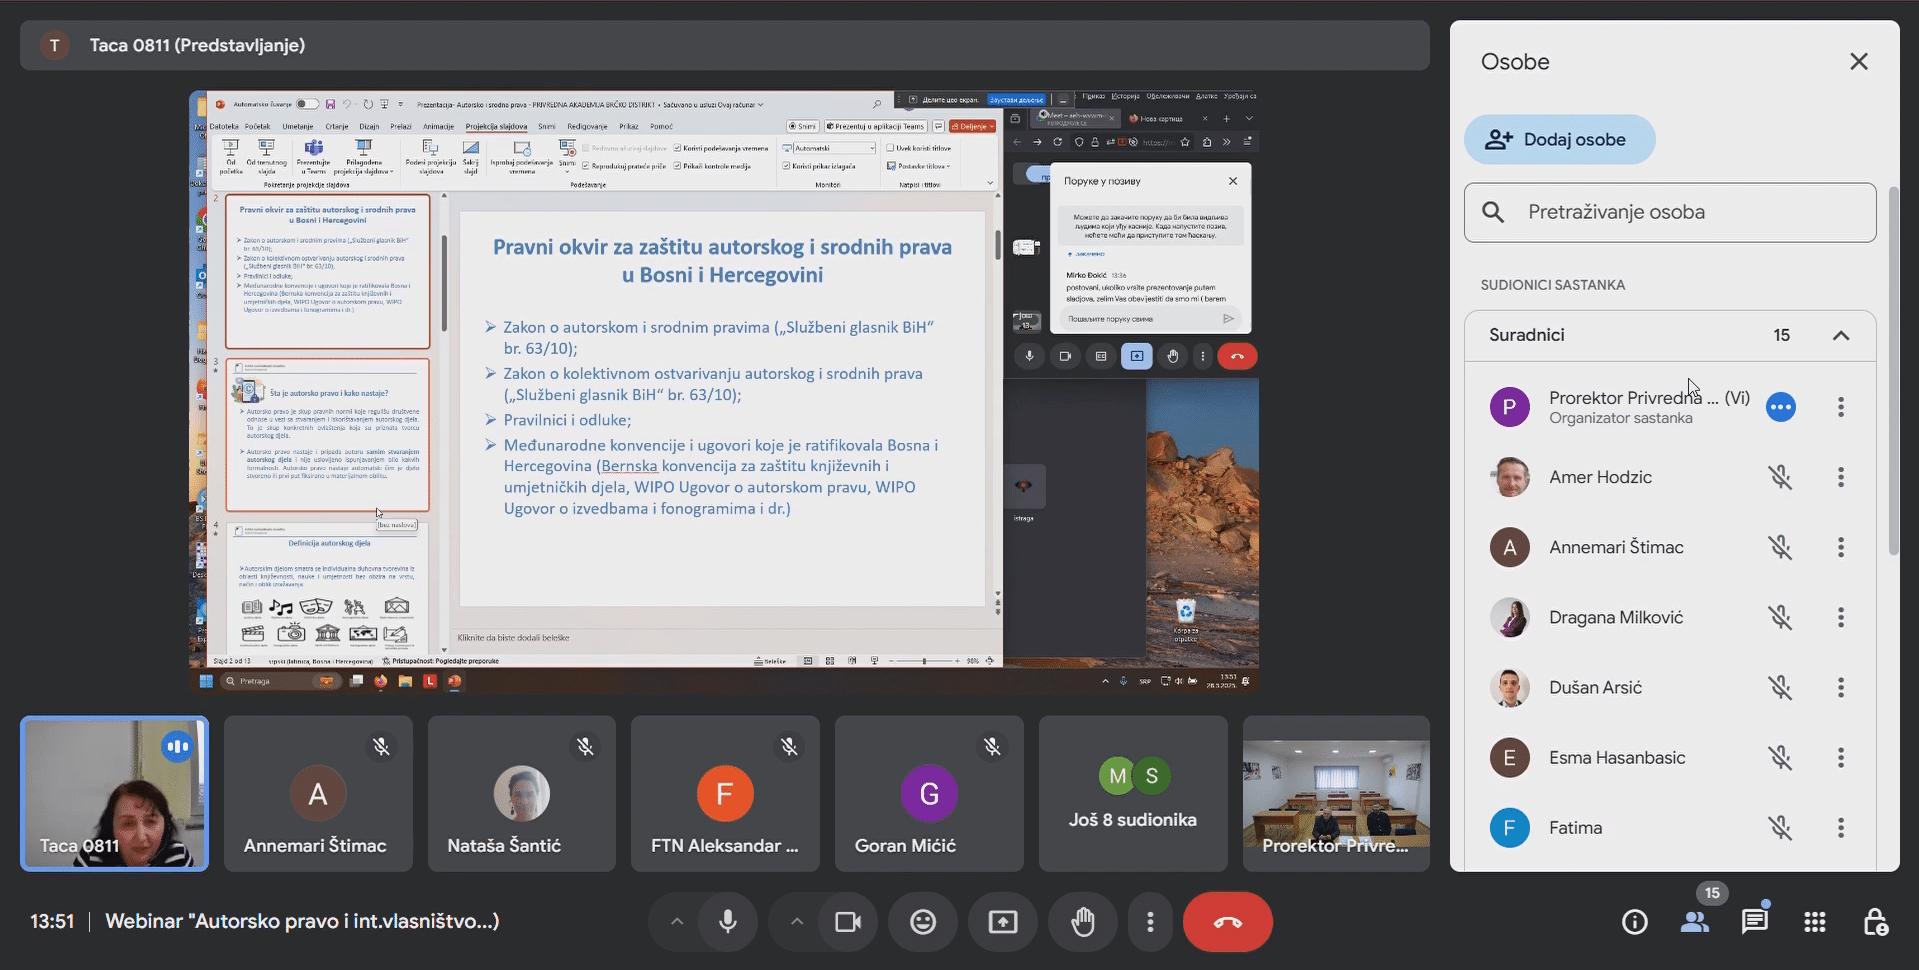Open video settings arrow beside camera
Viewport: 1919px width, 970px height.
[x=797, y=921]
